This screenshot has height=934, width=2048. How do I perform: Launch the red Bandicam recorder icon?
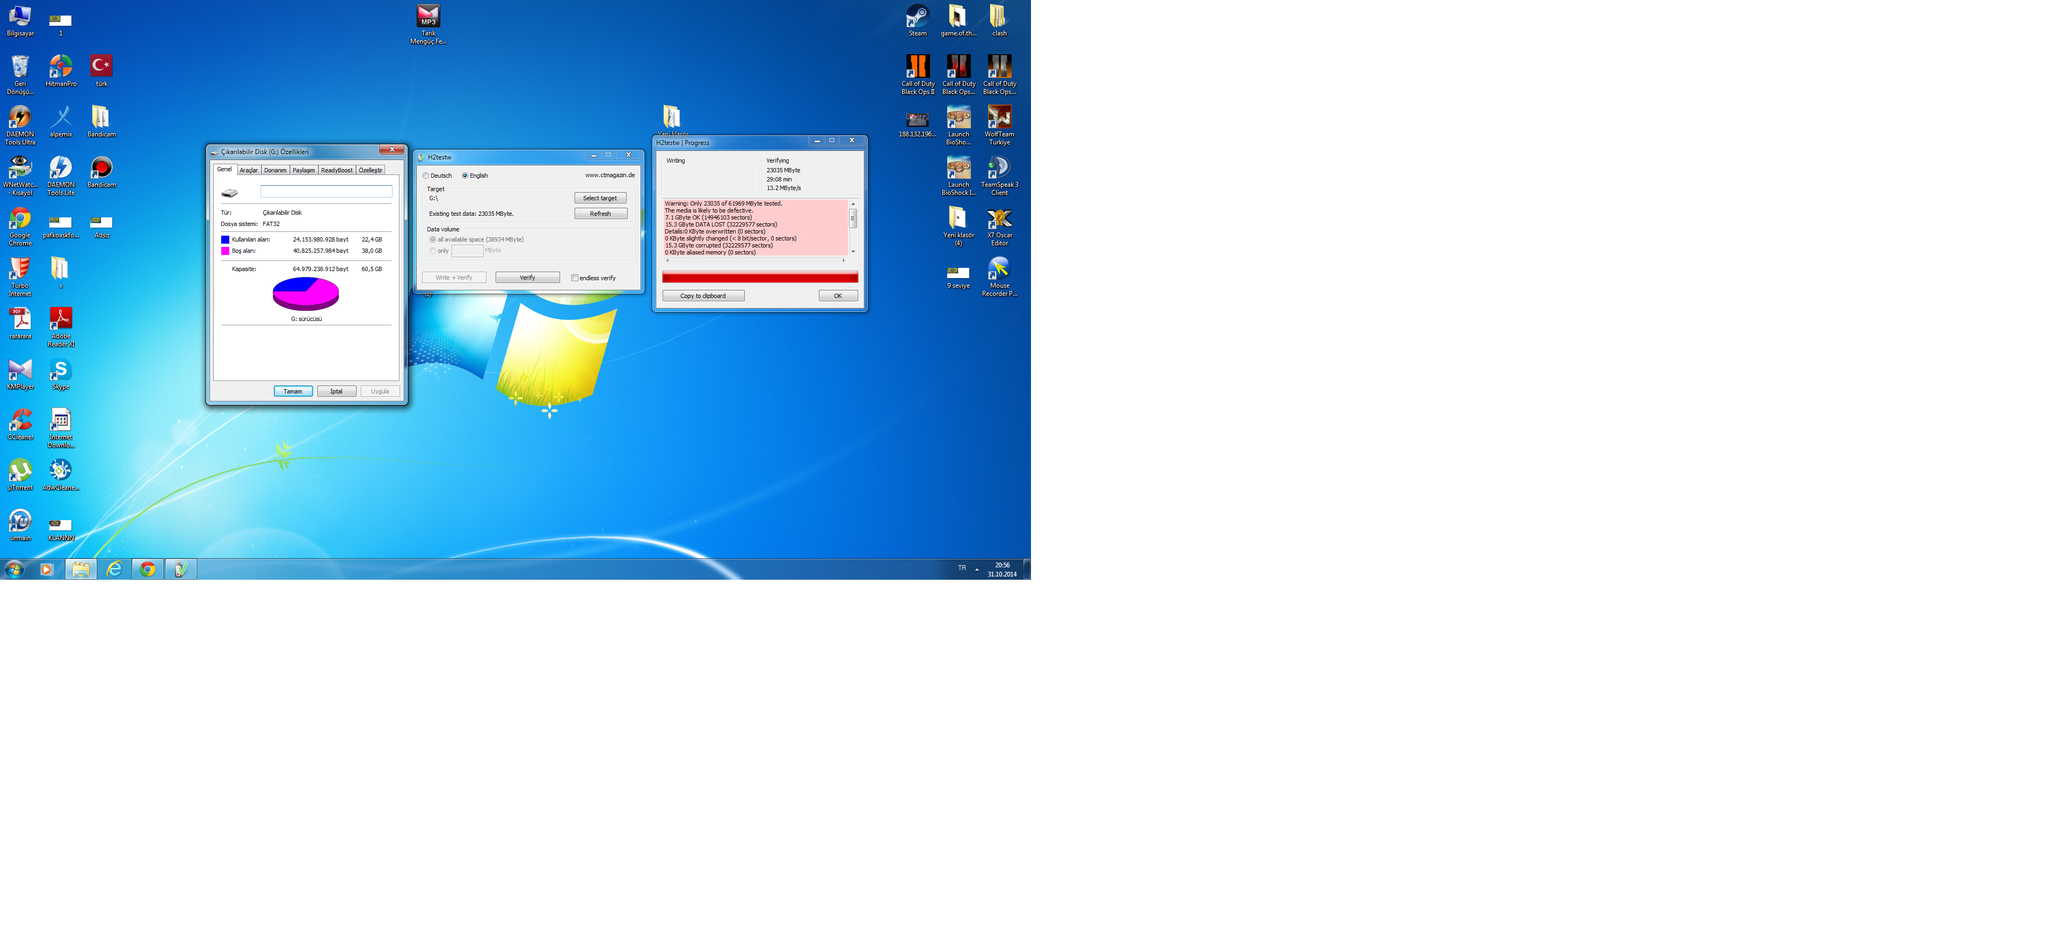101,171
